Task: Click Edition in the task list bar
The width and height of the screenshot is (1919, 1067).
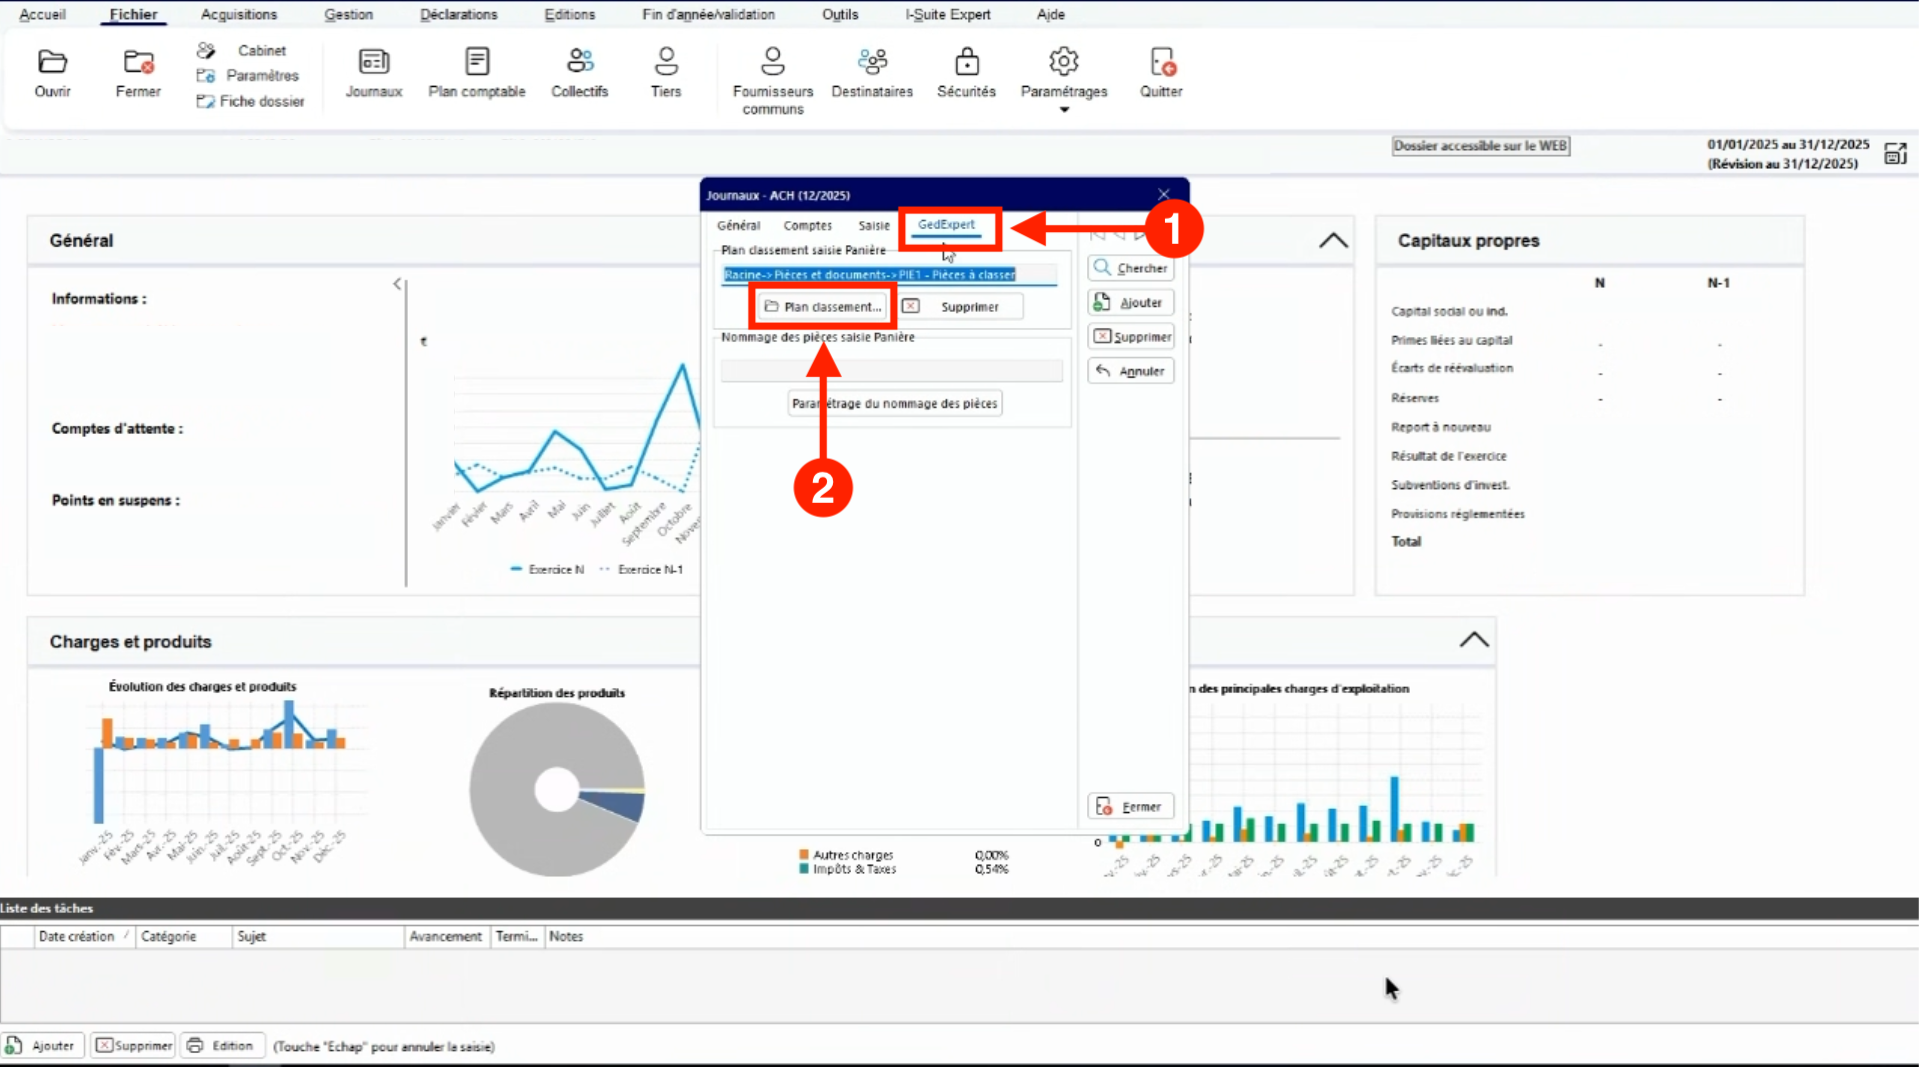Action: pyautogui.click(x=221, y=1046)
